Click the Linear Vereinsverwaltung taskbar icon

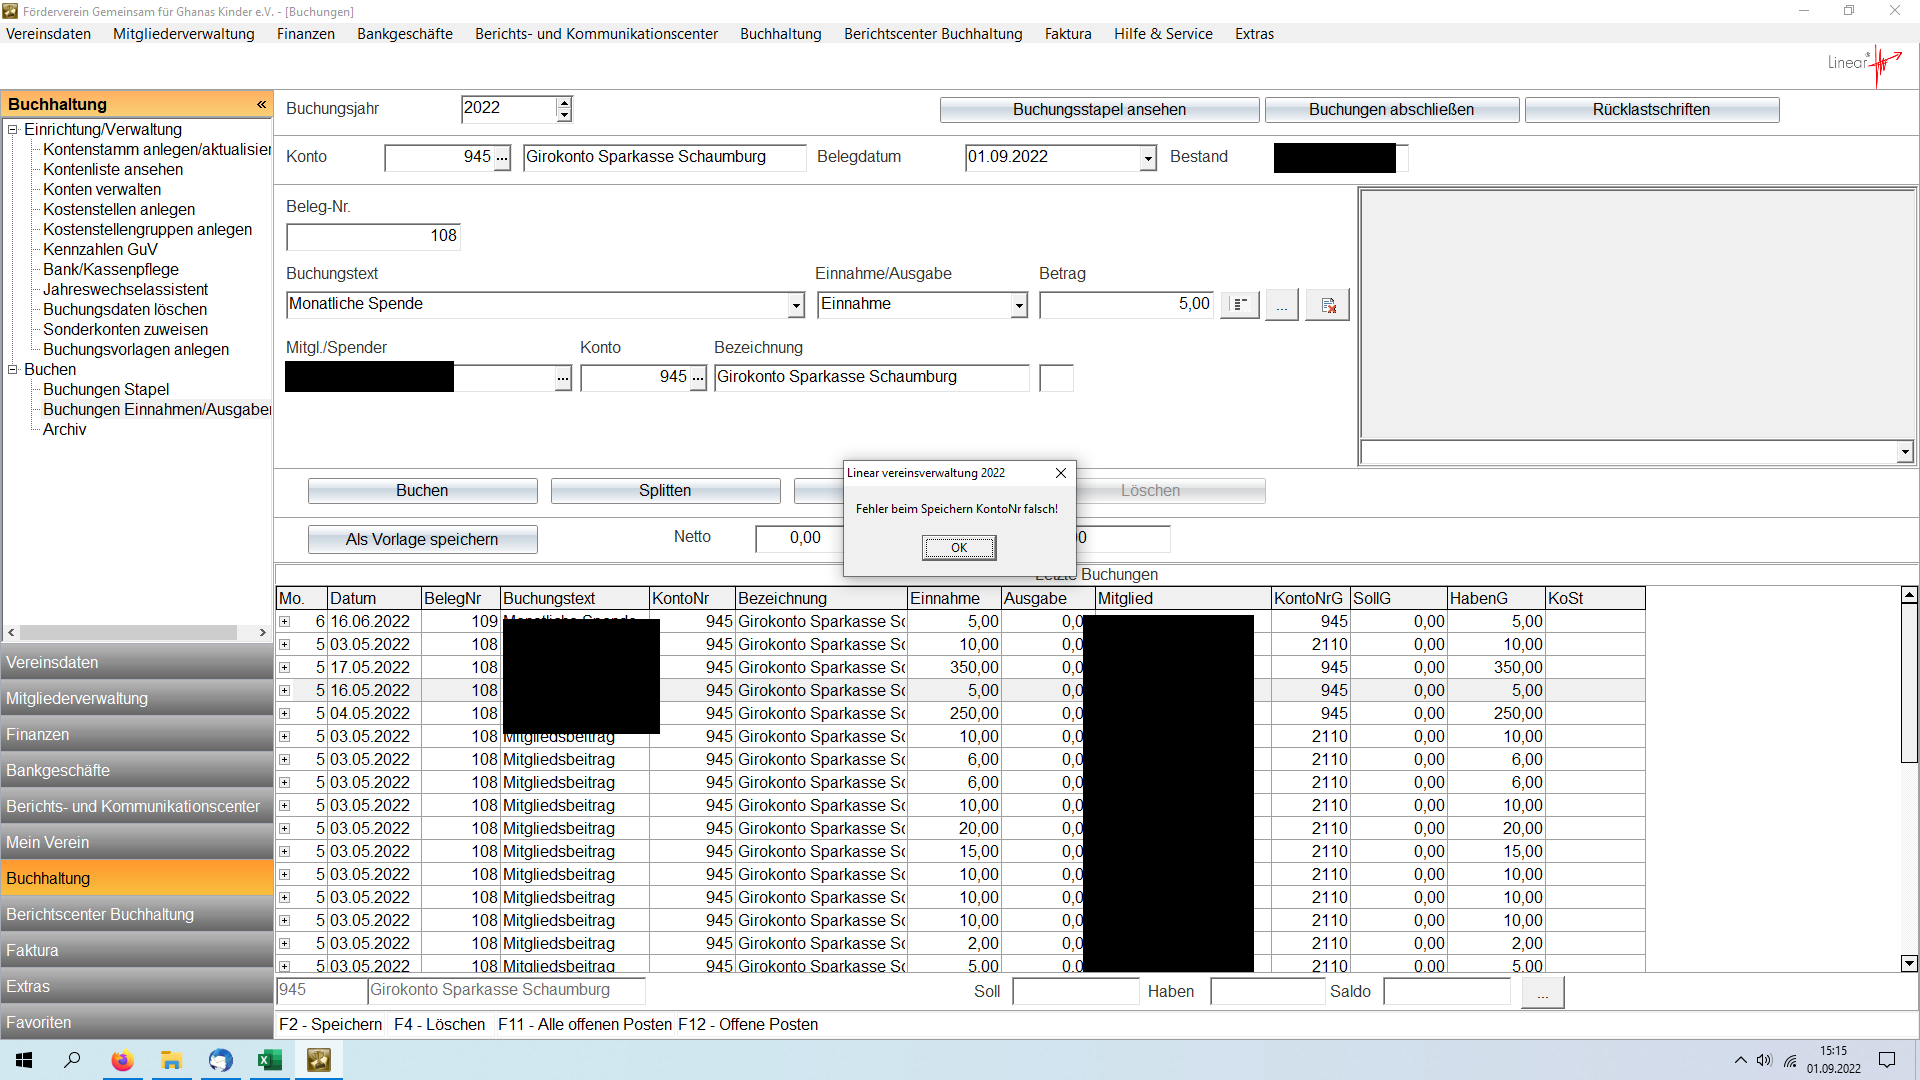pyautogui.click(x=319, y=1060)
